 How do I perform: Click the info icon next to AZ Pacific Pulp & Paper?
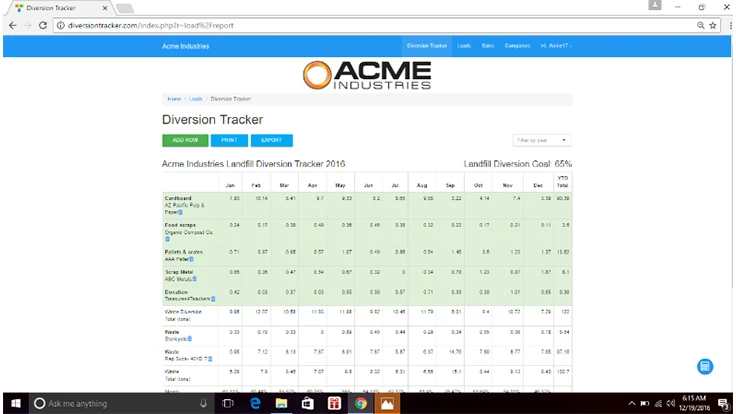180,213
